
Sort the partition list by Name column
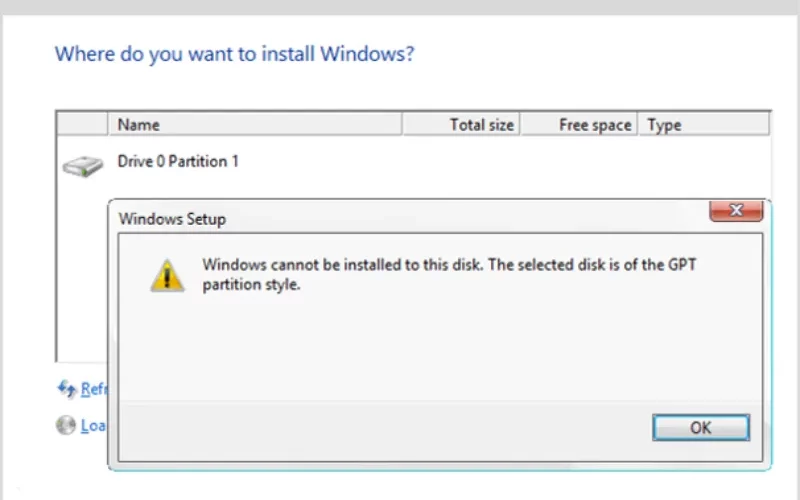(x=255, y=124)
